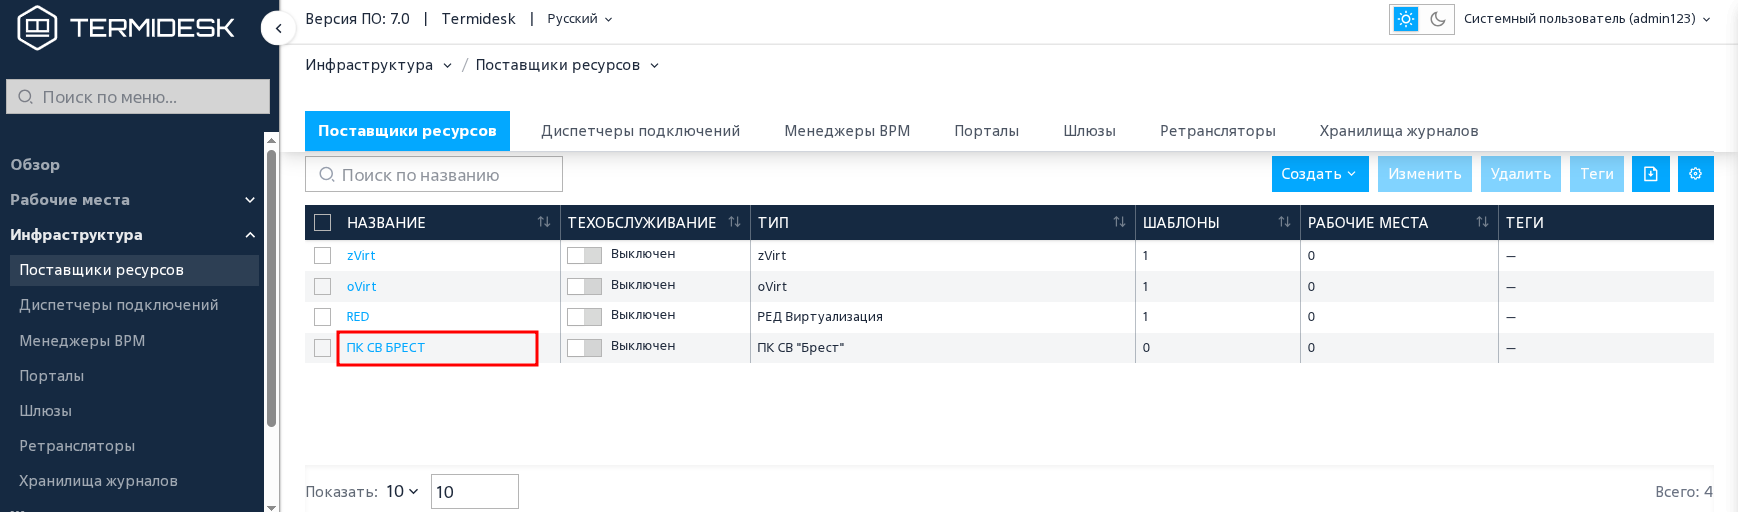Switch to Хранилища журналов tab
This screenshot has width=1738, height=512.
1398,131
